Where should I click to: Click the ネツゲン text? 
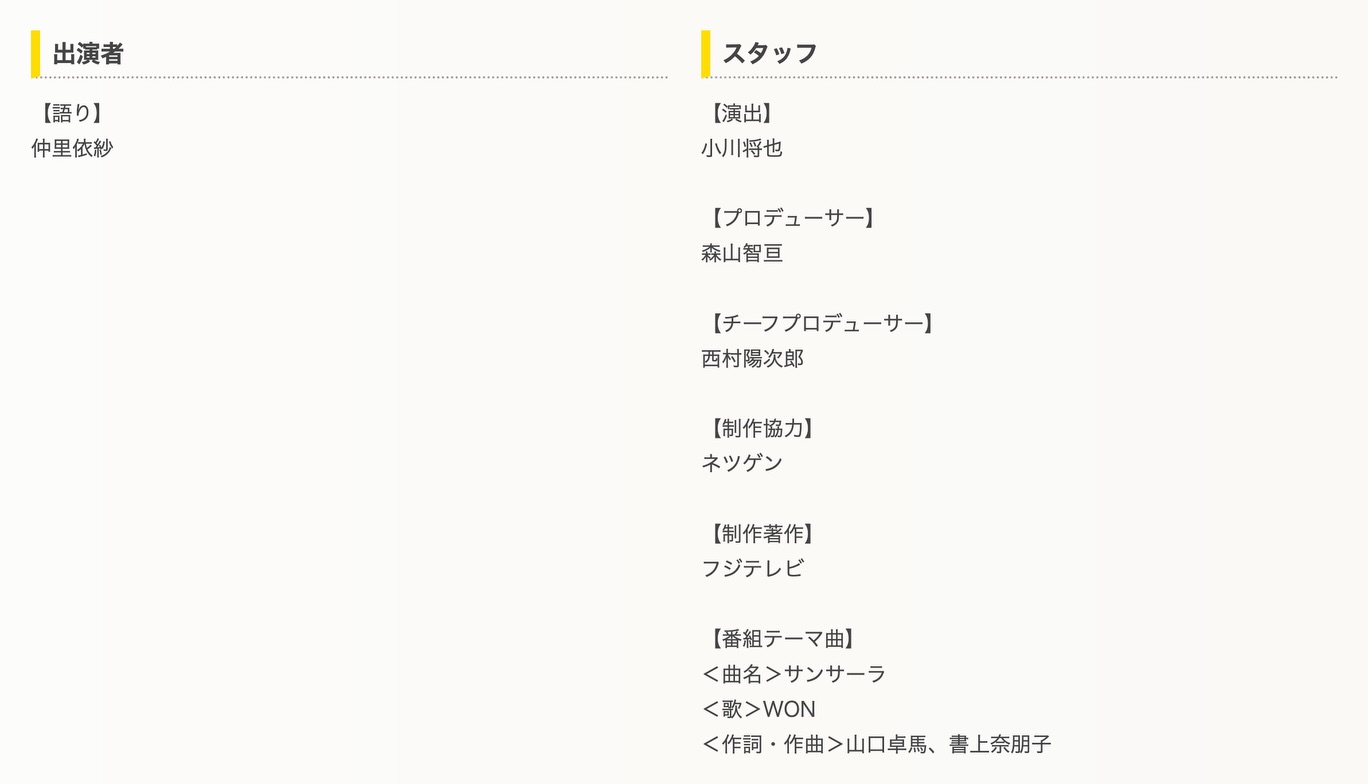pyautogui.click(x=742, y=463)
